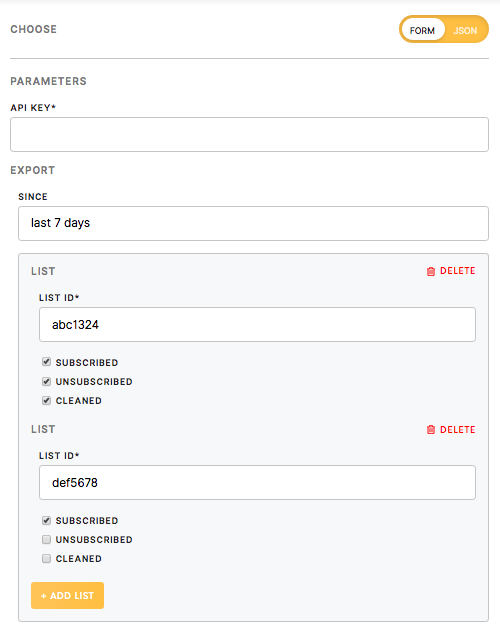Click the Unsubscribed label under def5678
Screen dimensions: 500x632
click(x=94, y=540)
